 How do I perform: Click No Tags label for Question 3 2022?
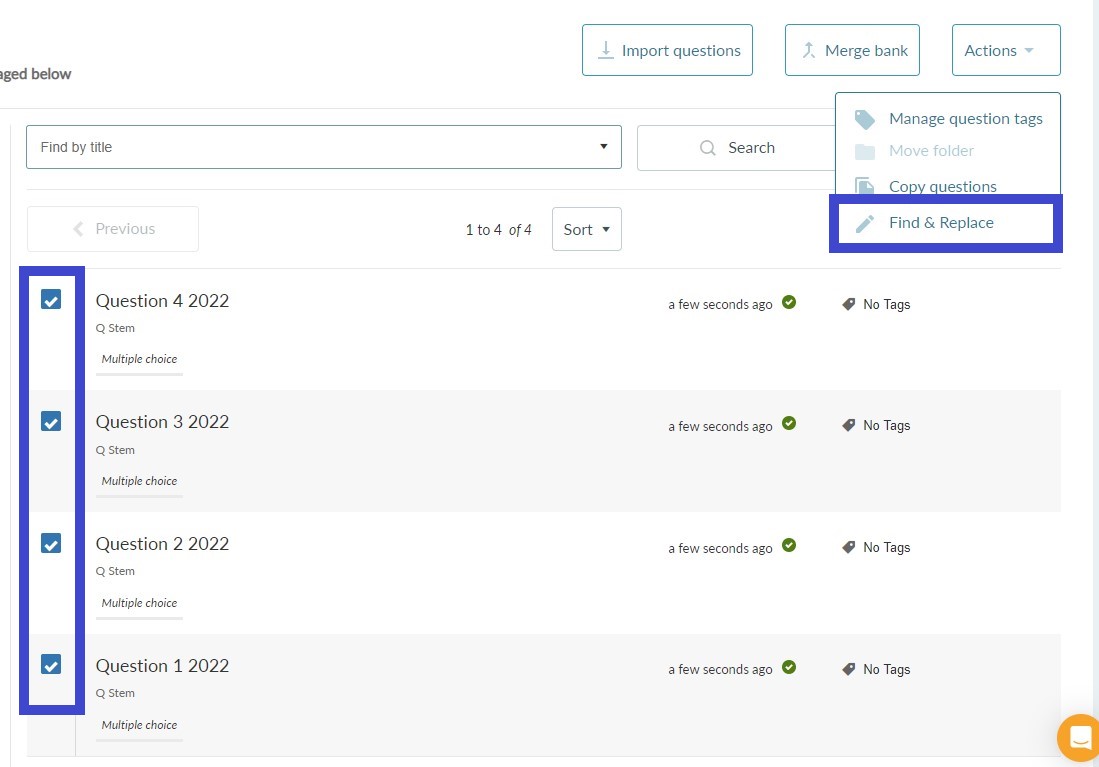pyautogui.click(x=887, y=426)
